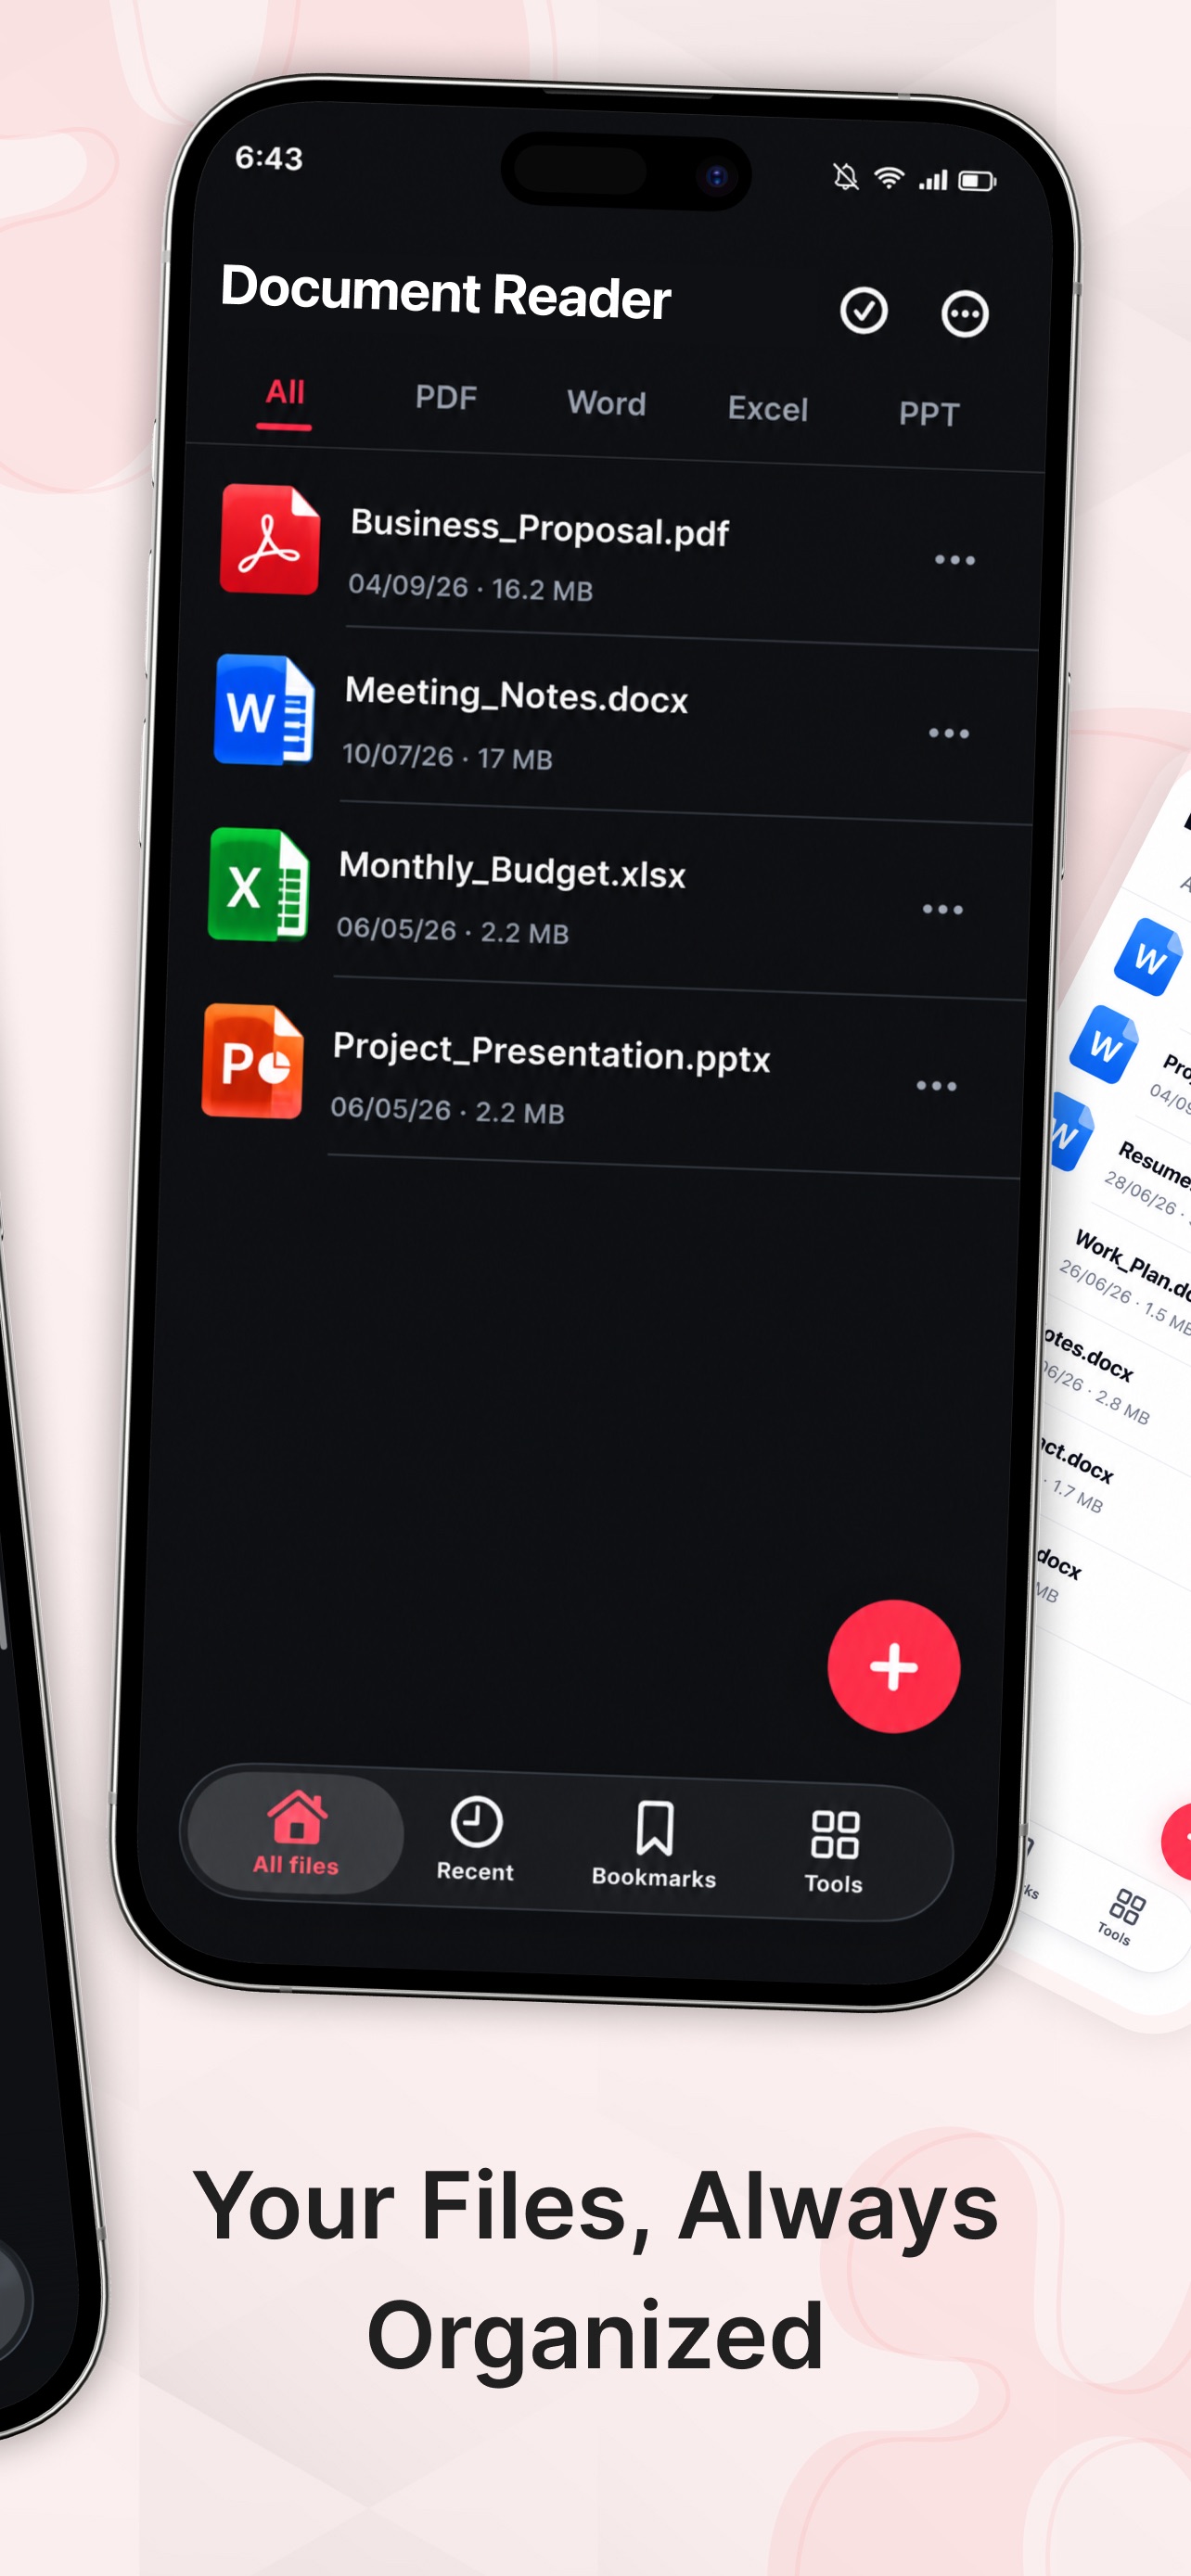Open the Monthly_Budget.xlsx Excel icon
1191x2576 pixels.
click(x=258, y=885)
